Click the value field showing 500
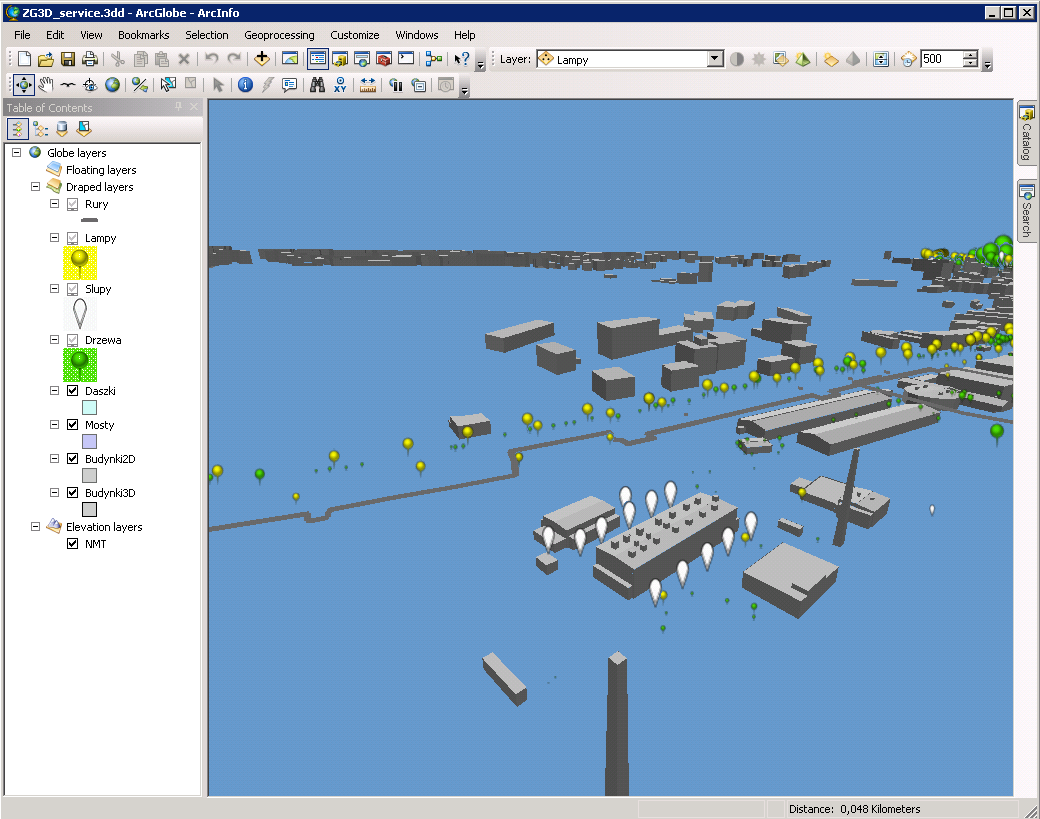 tap(942, 59)
